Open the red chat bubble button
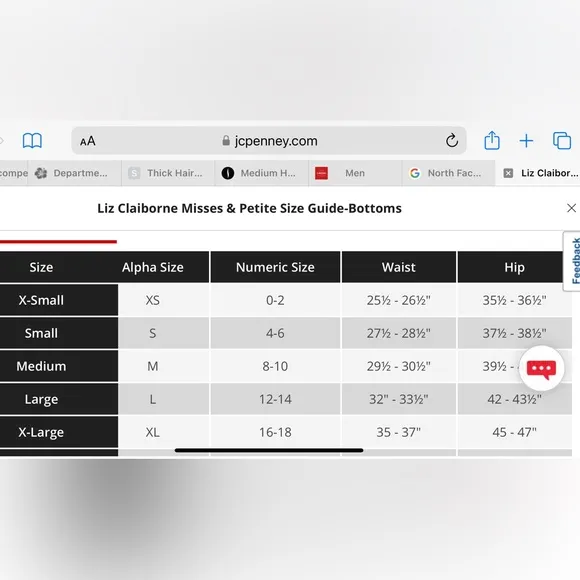Image resolution: width=580 pixels, height=580 pixels. 541,368
